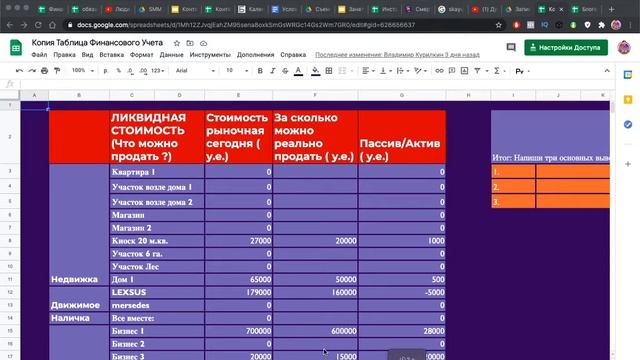This screenshot has width=640, height=360.
Task: Open Google Sheets home icon
Action: [16, 48]
